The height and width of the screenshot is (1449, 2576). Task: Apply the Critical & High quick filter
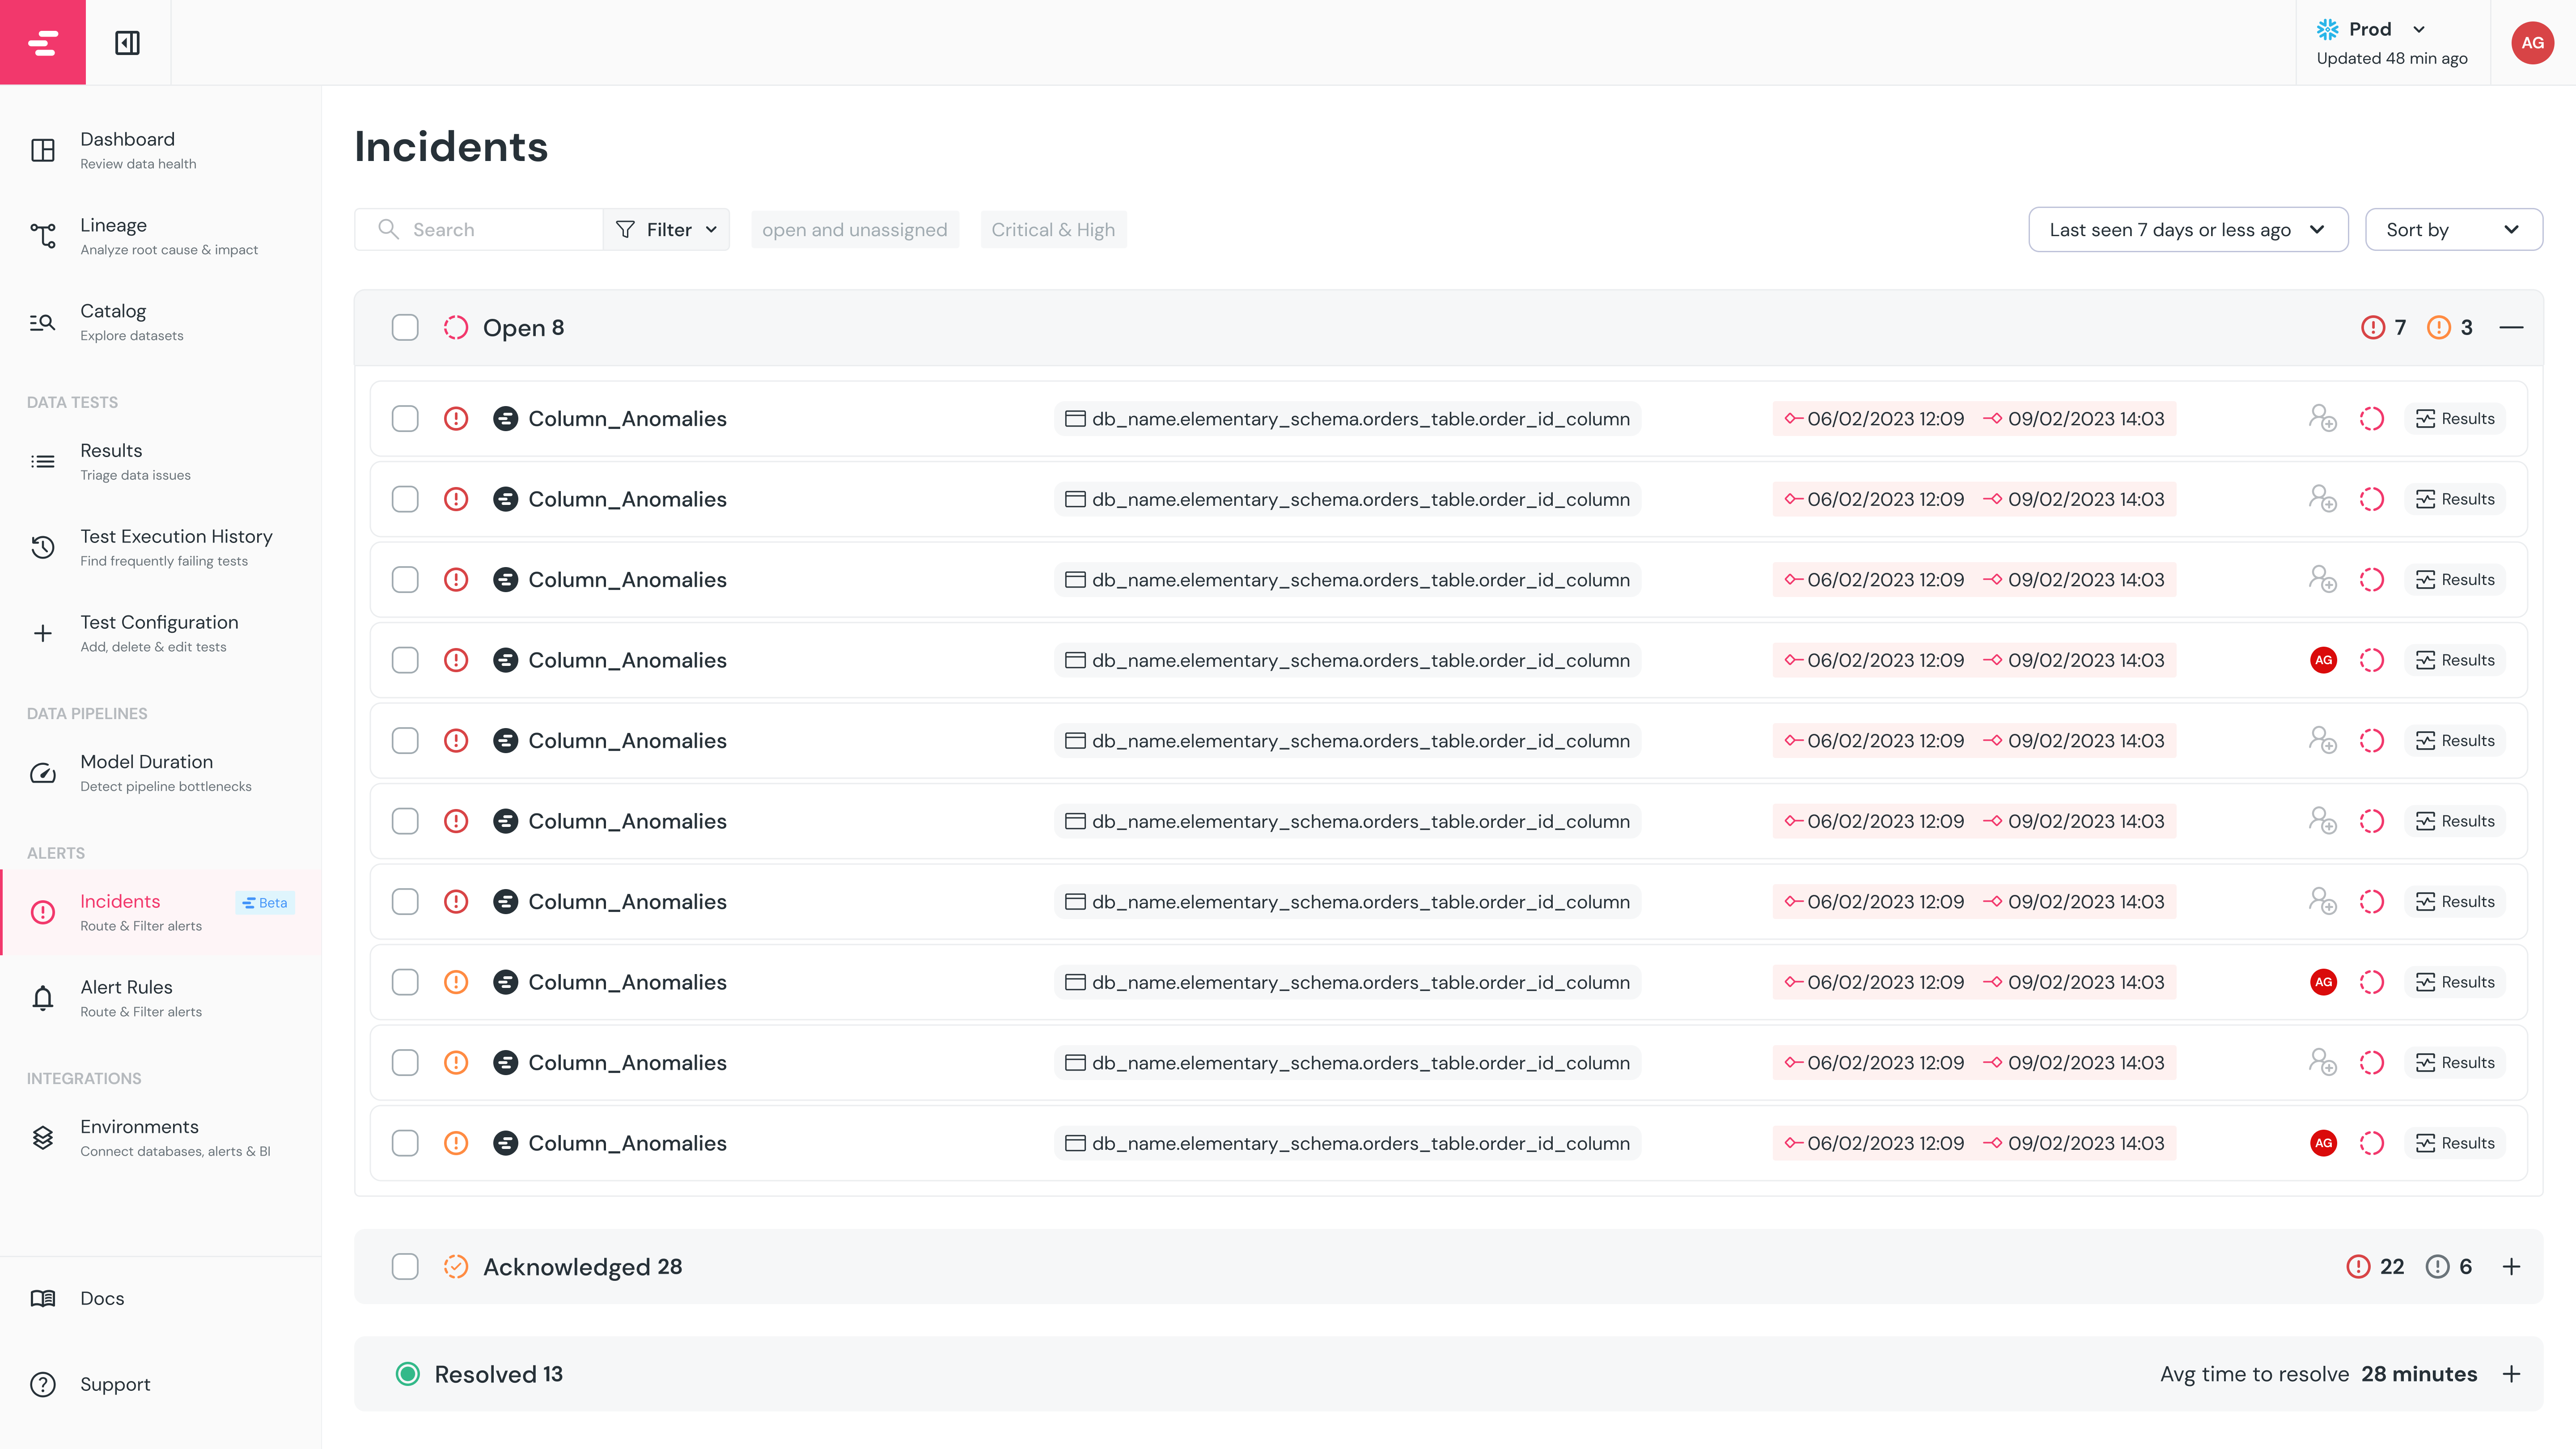(1053, 230)
